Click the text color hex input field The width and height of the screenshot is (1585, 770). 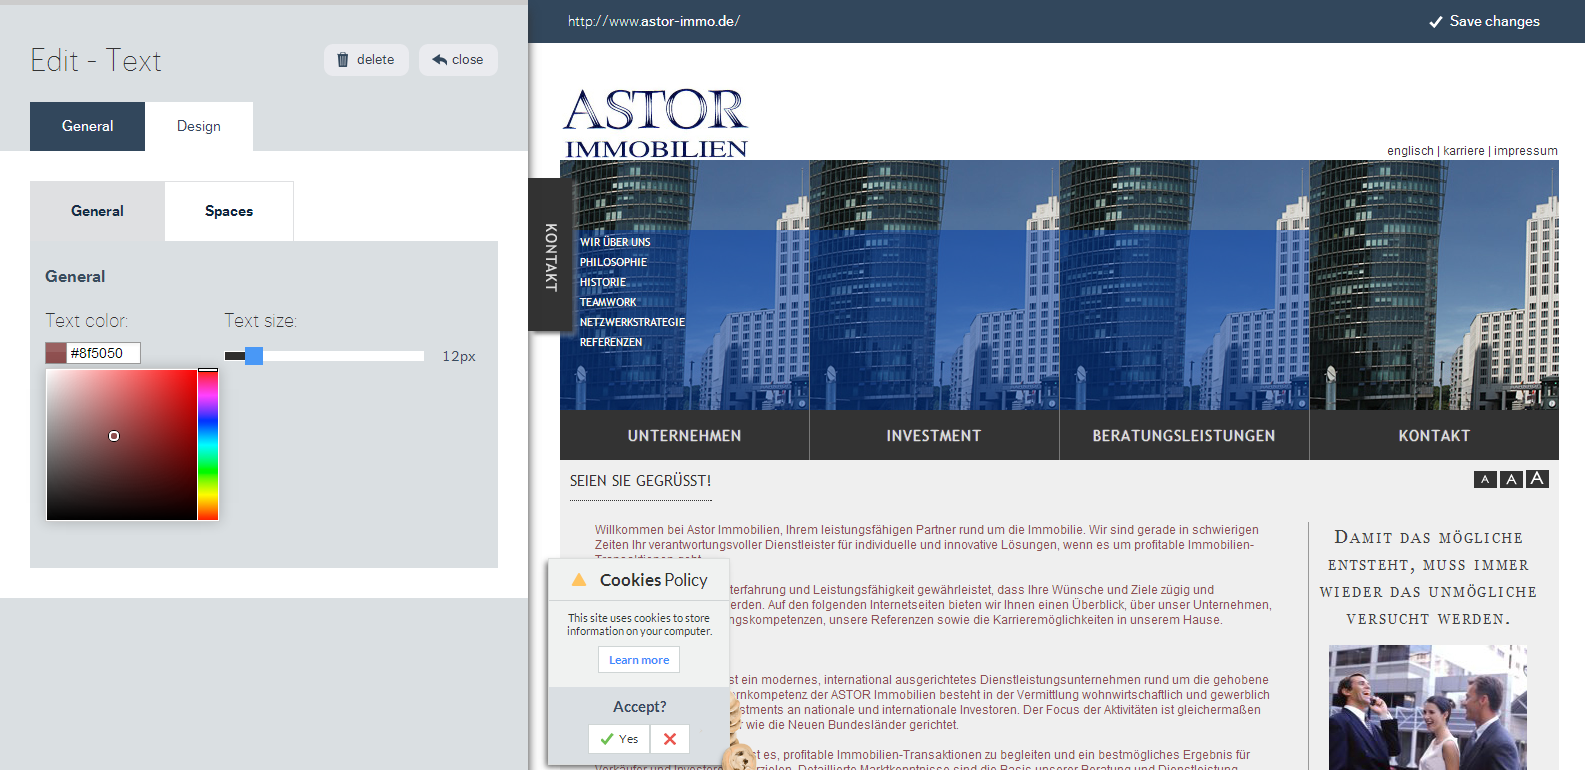click(x=104, y=353)
